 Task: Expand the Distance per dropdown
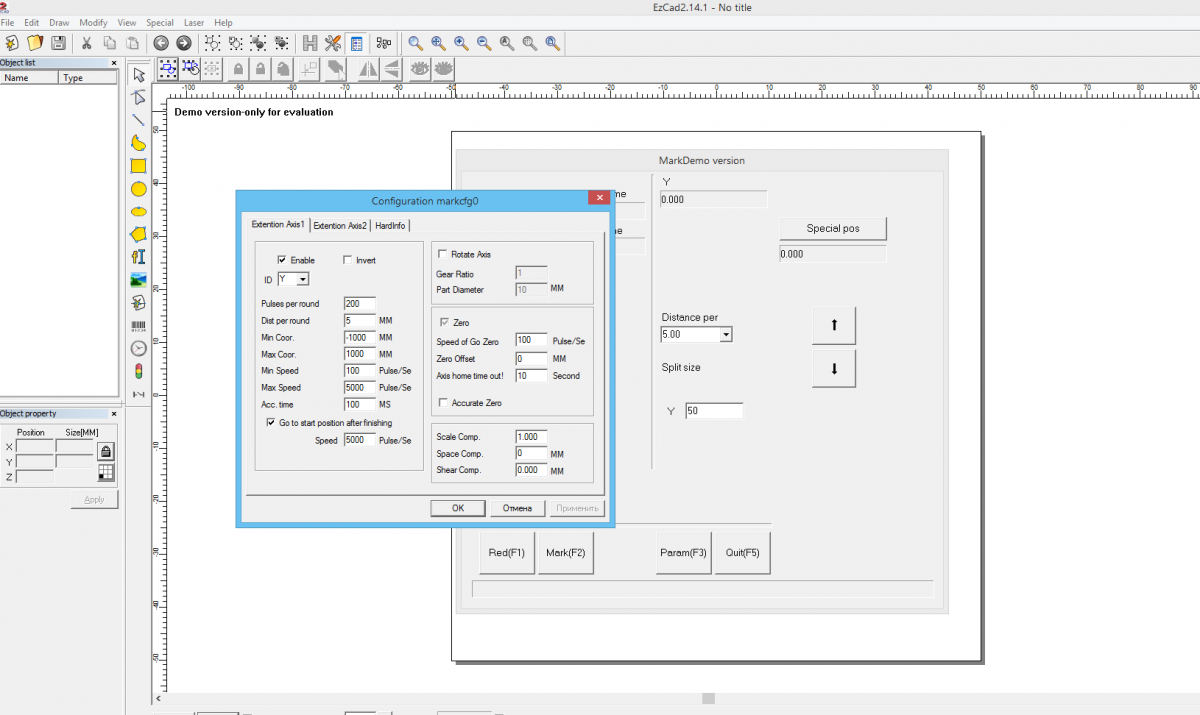726,334
